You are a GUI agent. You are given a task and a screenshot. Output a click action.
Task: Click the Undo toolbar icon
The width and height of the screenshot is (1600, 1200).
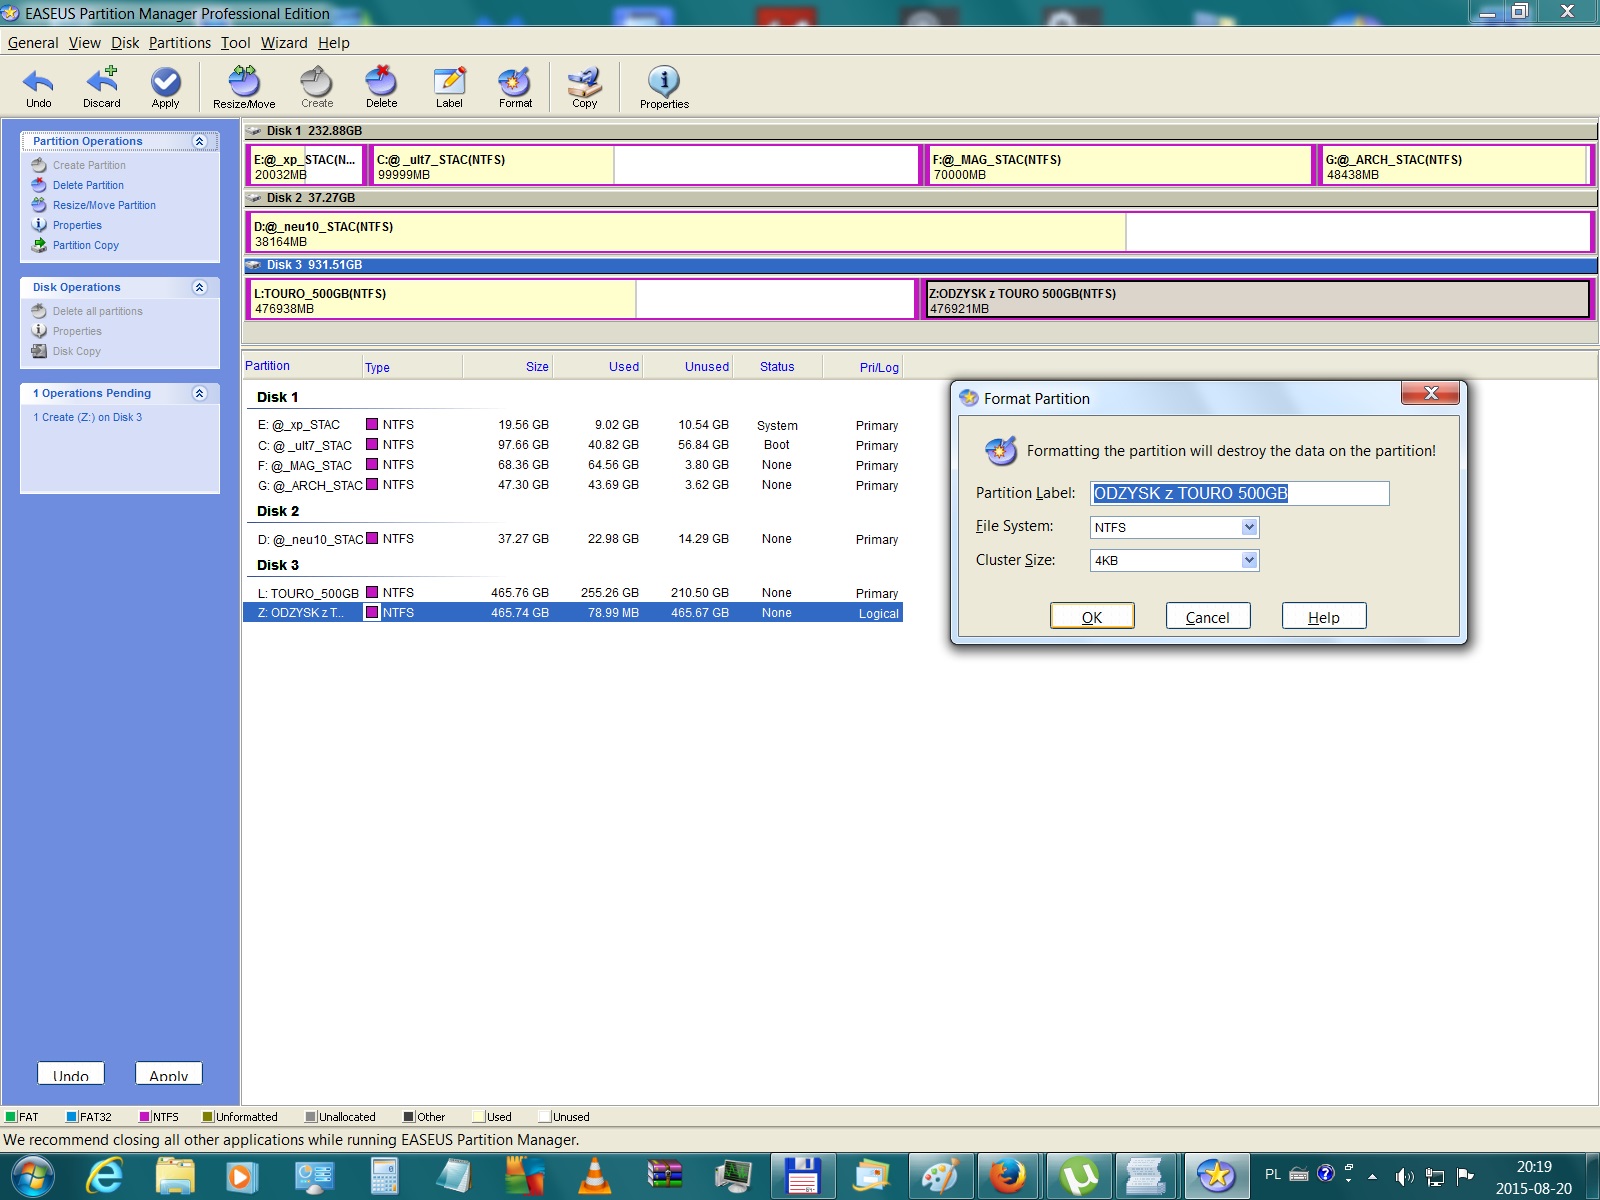pyautogui.click(x=38, y=88)
